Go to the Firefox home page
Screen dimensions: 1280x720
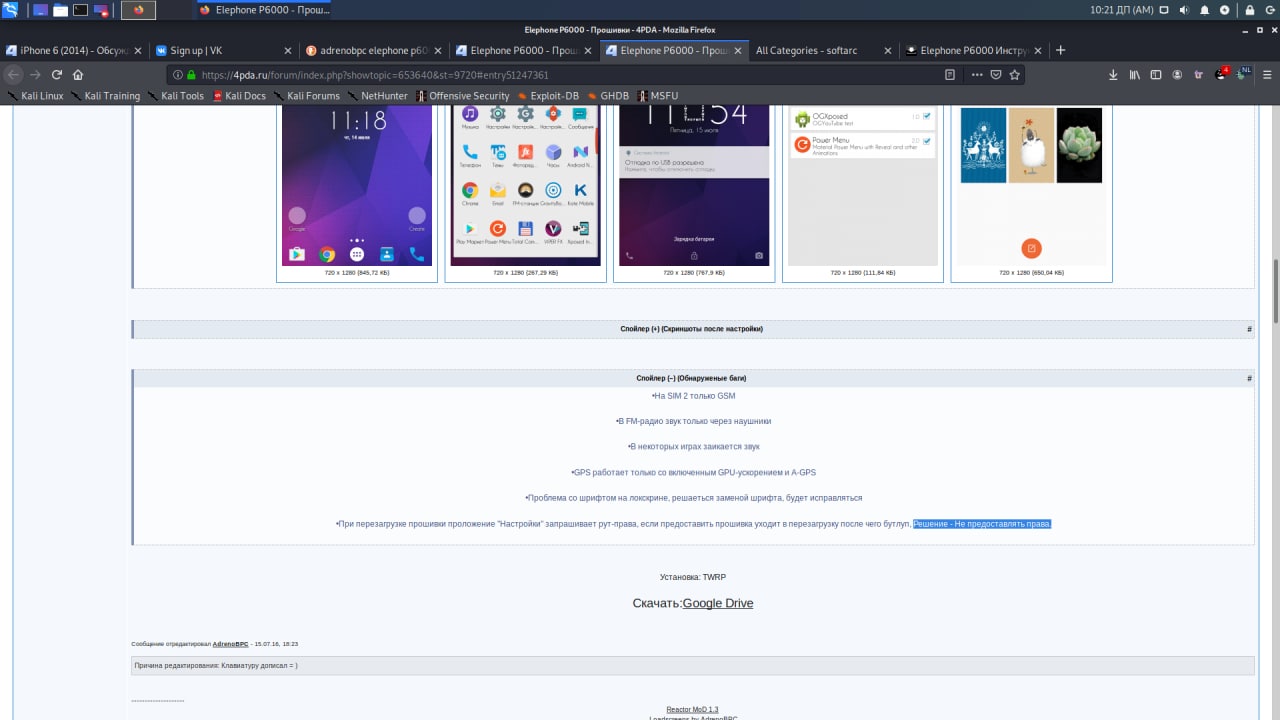pos(78,74)
